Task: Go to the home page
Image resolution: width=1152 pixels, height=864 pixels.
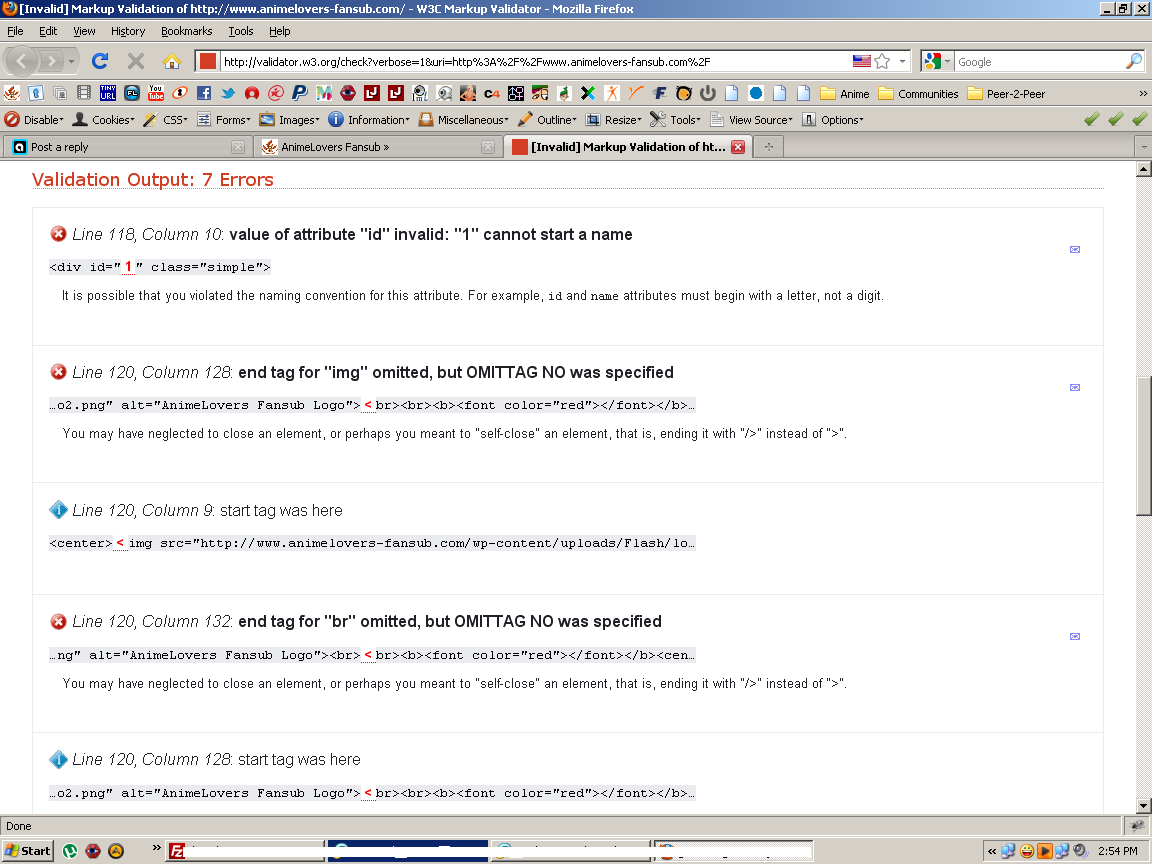Action: pyautogui.click(x=172, y=61)
